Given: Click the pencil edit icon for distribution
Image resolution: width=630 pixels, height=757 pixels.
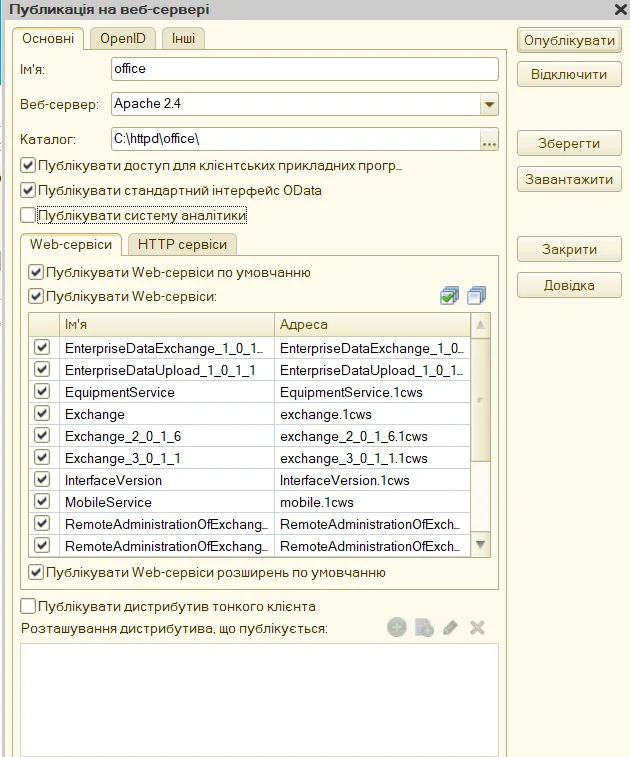Looking at the screenshot, I should 450,627.
